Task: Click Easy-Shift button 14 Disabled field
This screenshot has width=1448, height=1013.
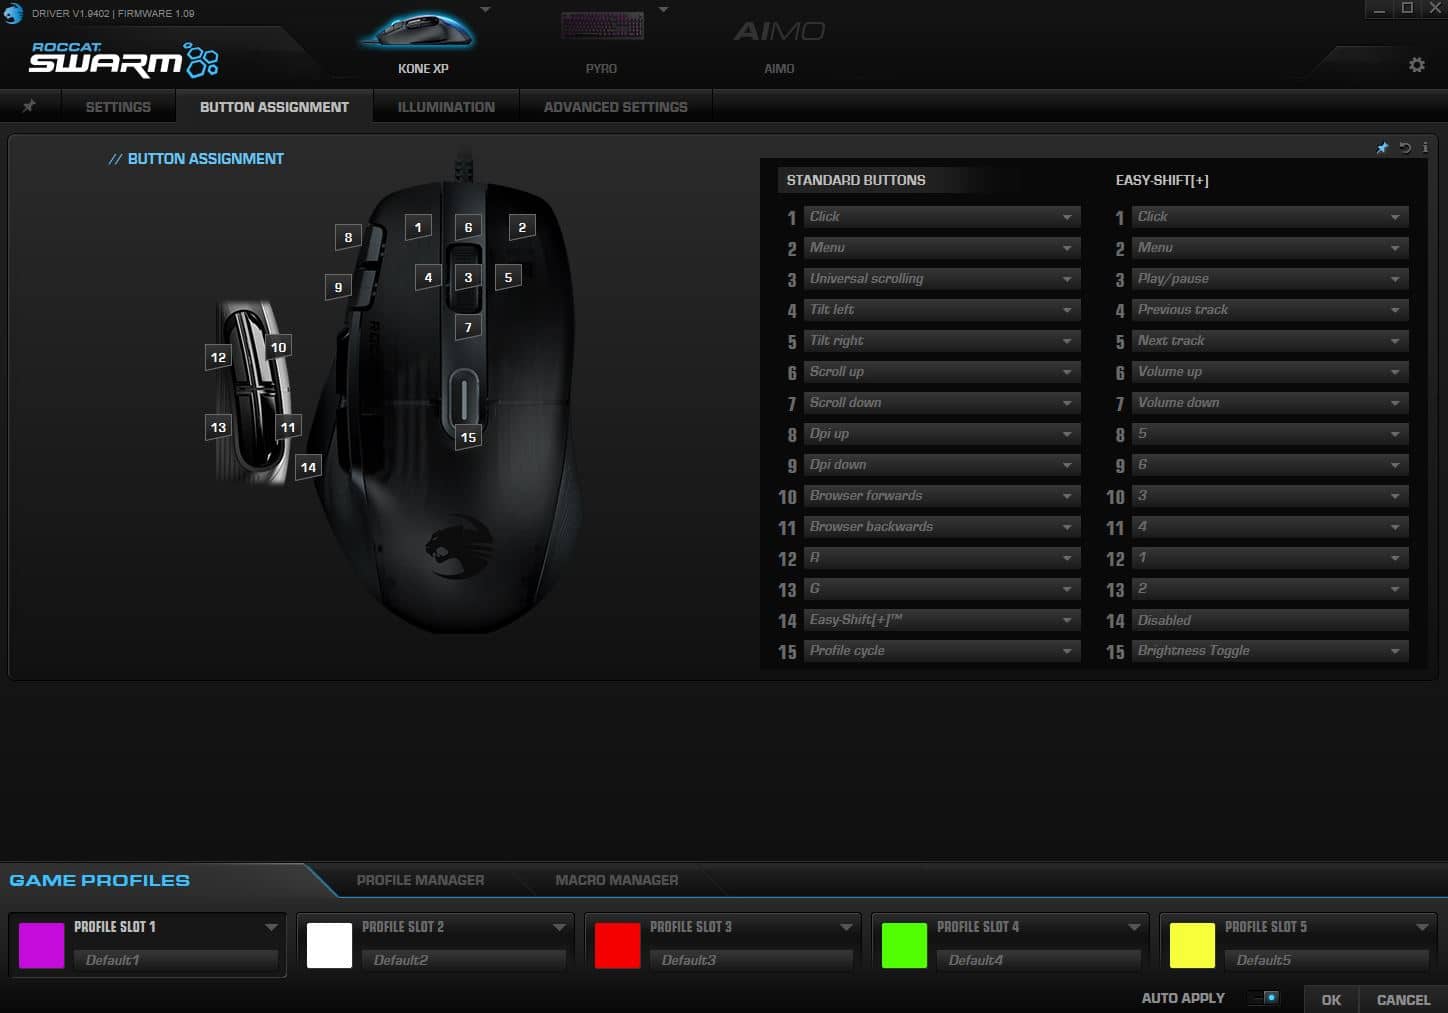Action: tap(1270, 620)
